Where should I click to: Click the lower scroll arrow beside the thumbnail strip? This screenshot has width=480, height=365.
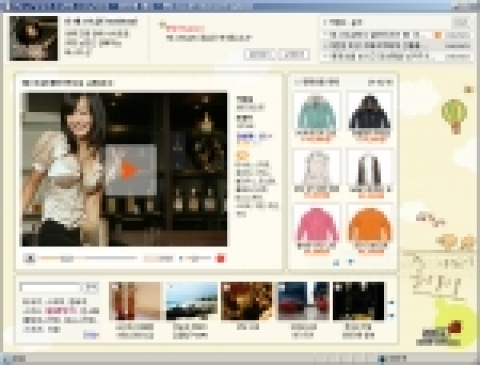(x=391, y=315)
